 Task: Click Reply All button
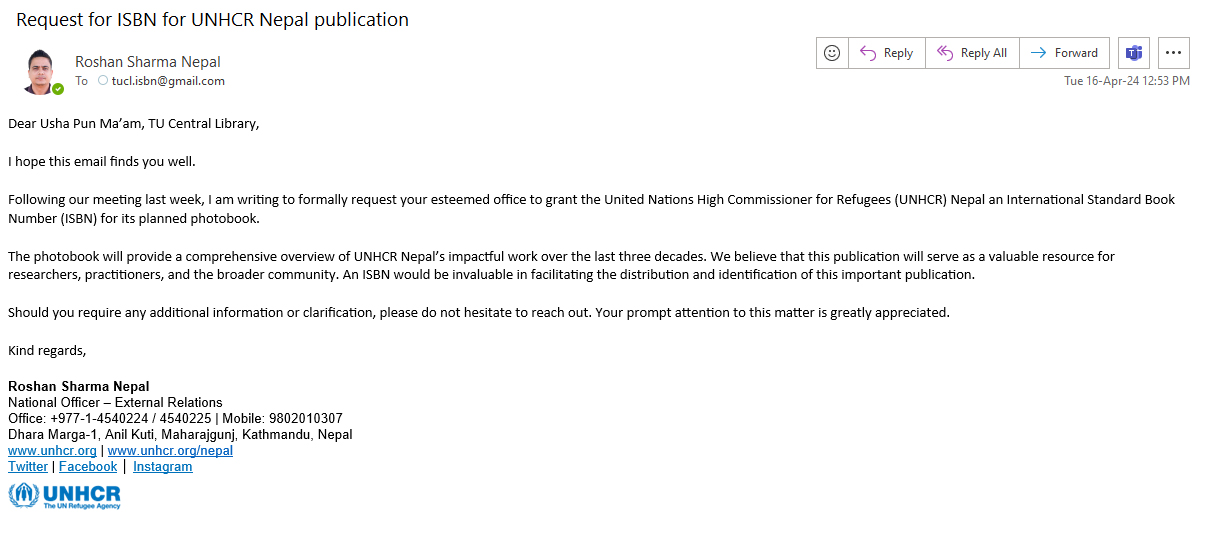pyautogui.click(x=972, y=53)
